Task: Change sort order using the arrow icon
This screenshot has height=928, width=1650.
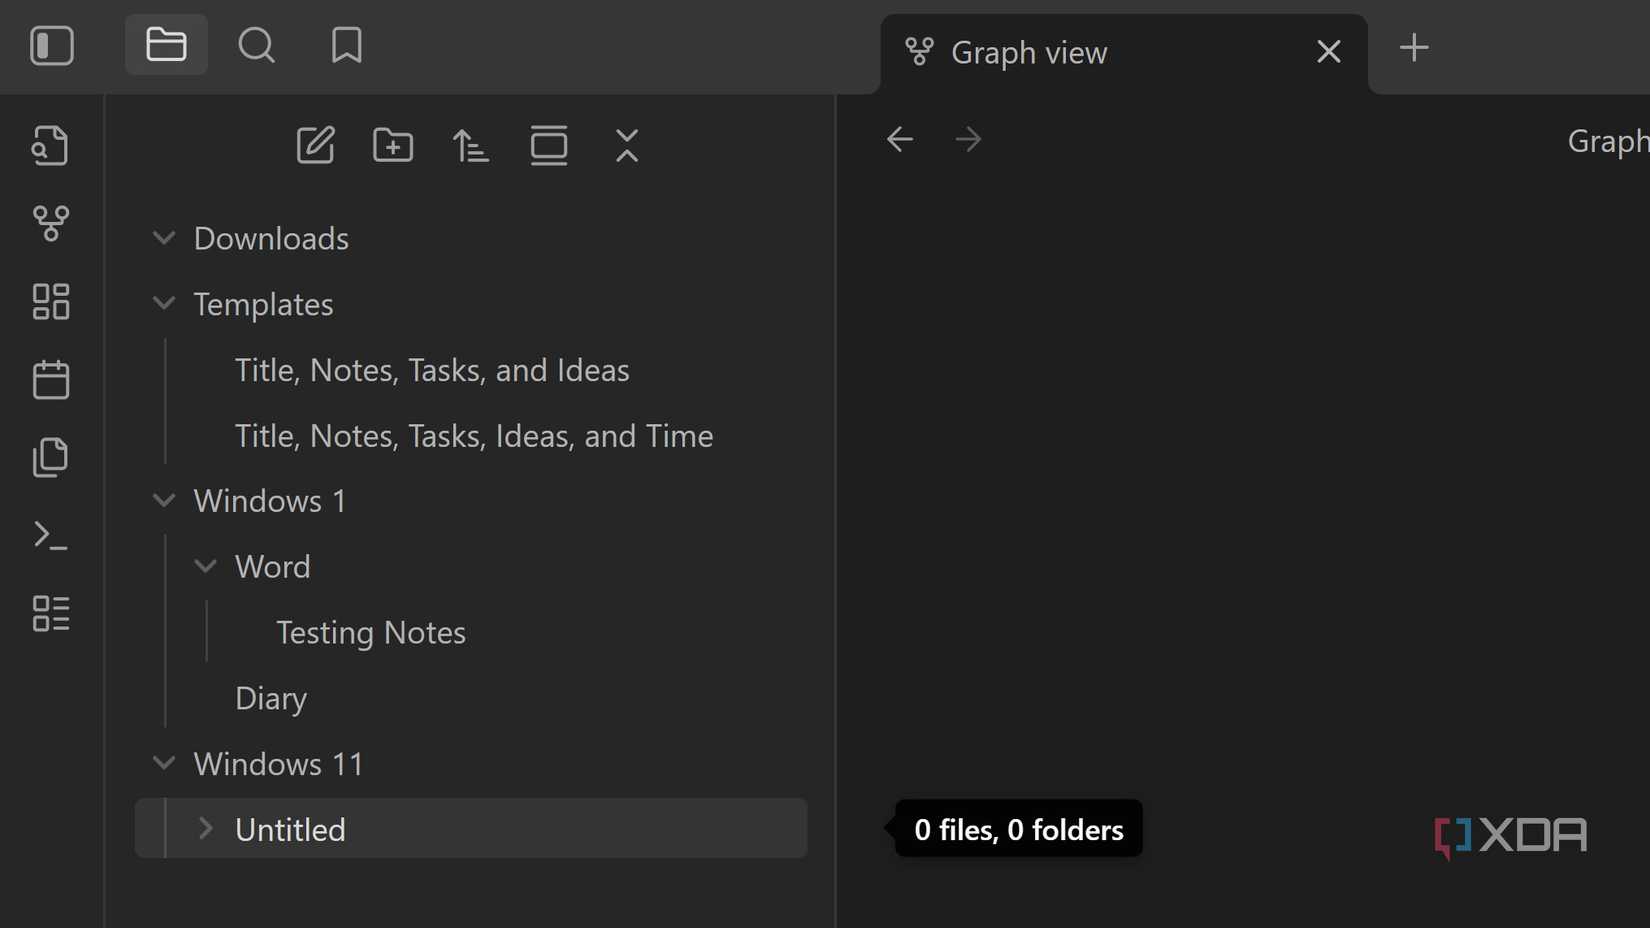Action: (470, 145)
